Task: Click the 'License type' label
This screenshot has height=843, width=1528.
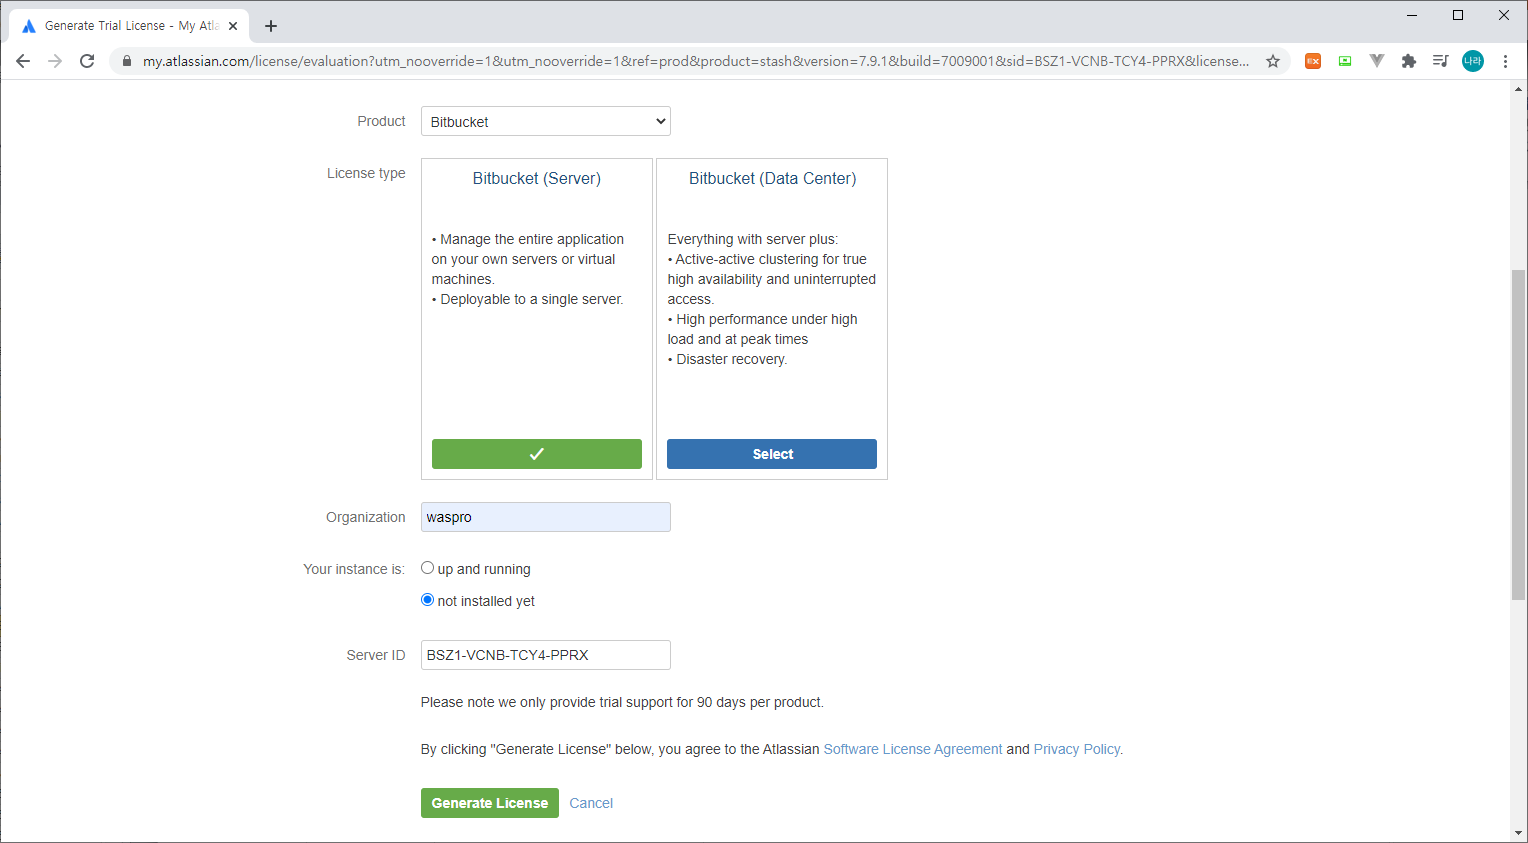Action: 366,173
